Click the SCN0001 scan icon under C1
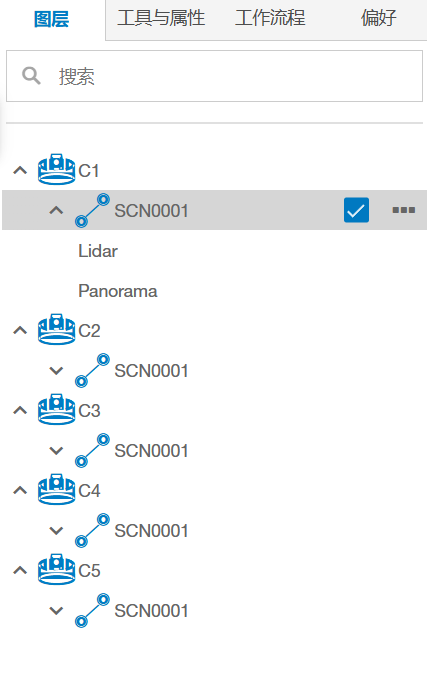Viewport: 427px width, 688px height. point(92,210)
